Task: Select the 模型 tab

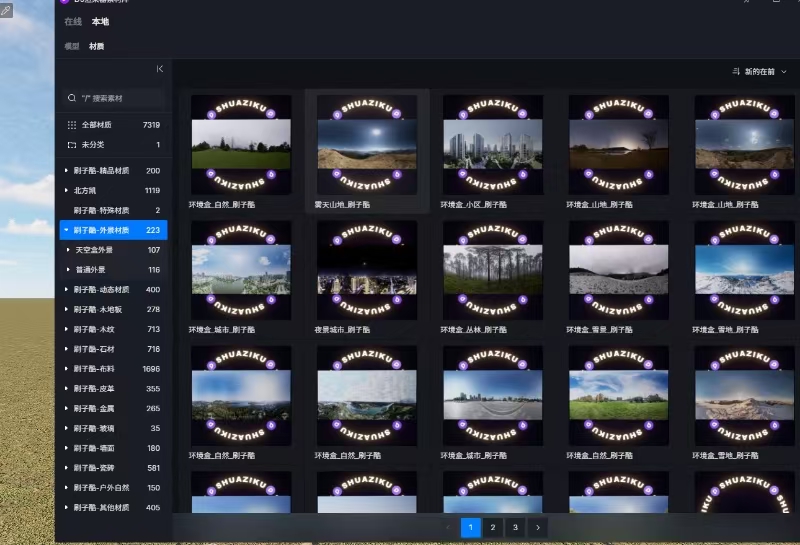Action: click(72, 46)
